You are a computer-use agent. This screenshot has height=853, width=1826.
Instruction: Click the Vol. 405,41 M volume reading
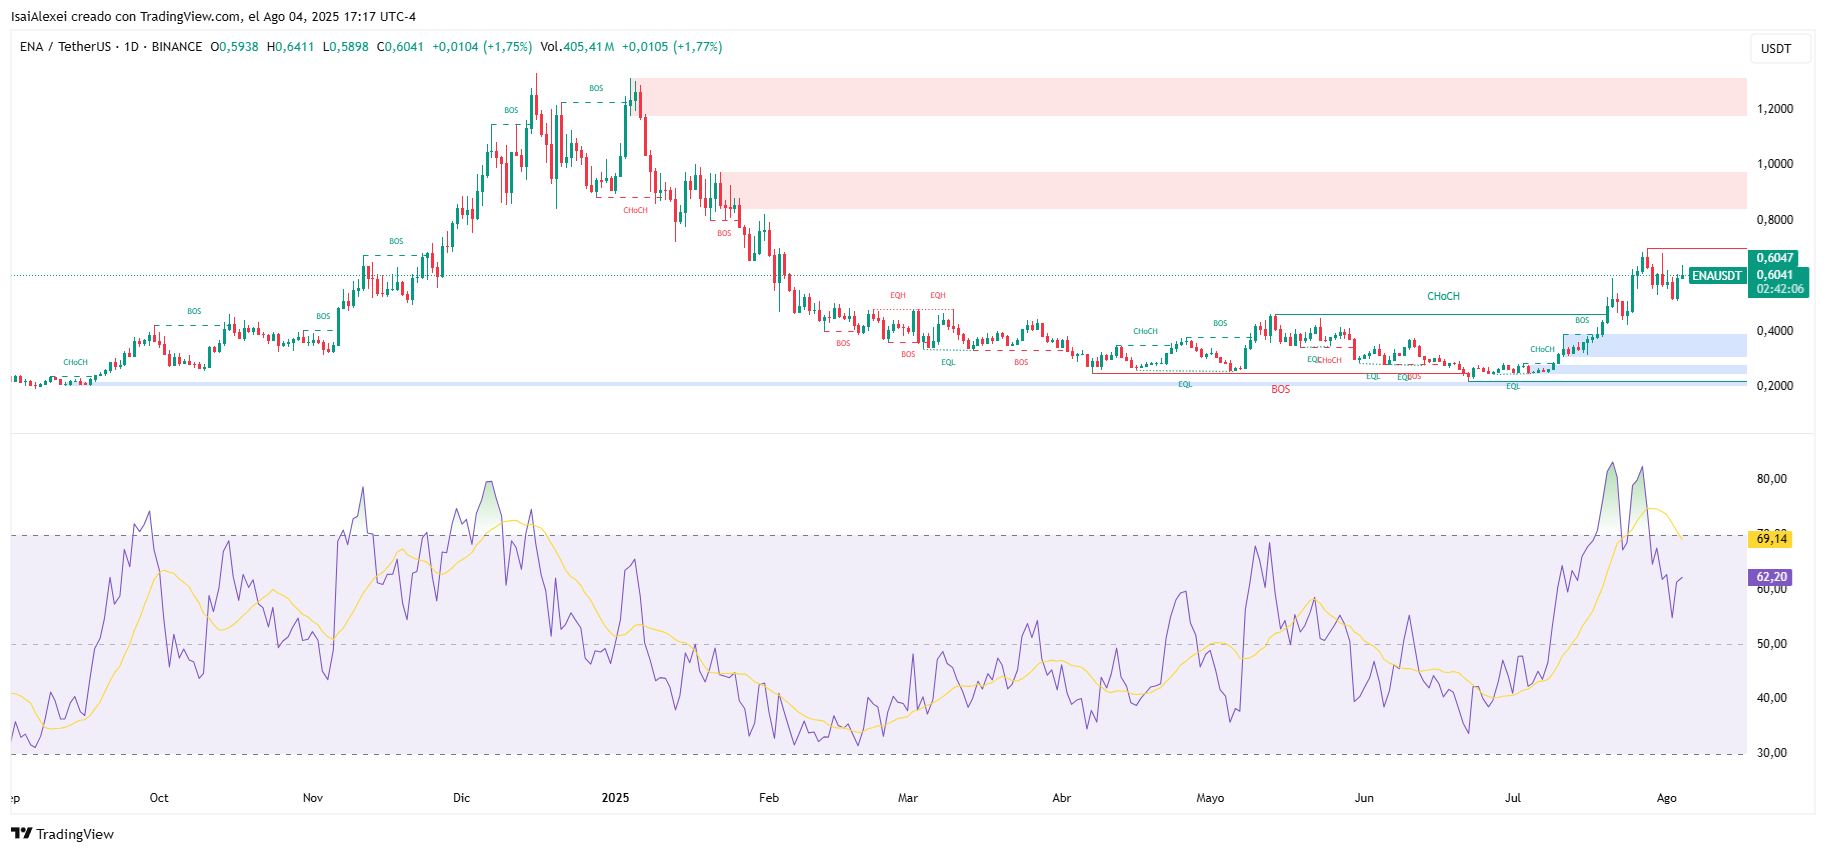[x=577, y=47]
